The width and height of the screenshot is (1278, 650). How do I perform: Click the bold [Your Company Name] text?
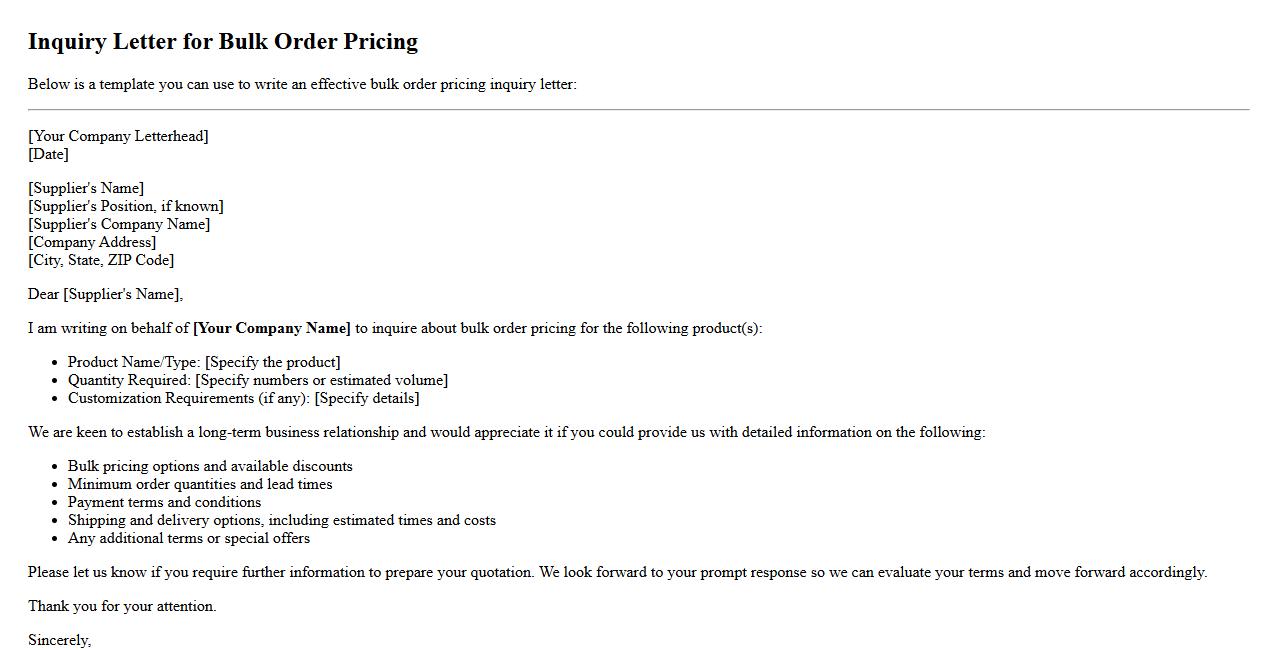[x=272, y=328]
